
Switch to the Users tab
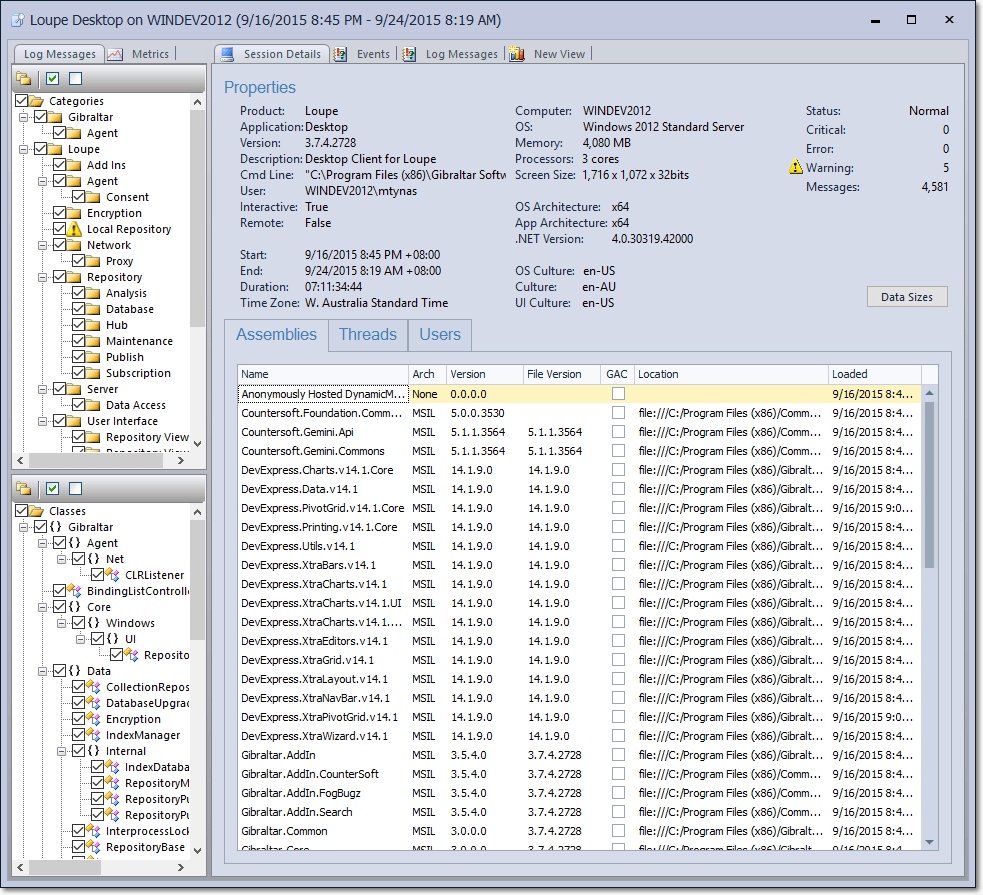coord(440,335)
